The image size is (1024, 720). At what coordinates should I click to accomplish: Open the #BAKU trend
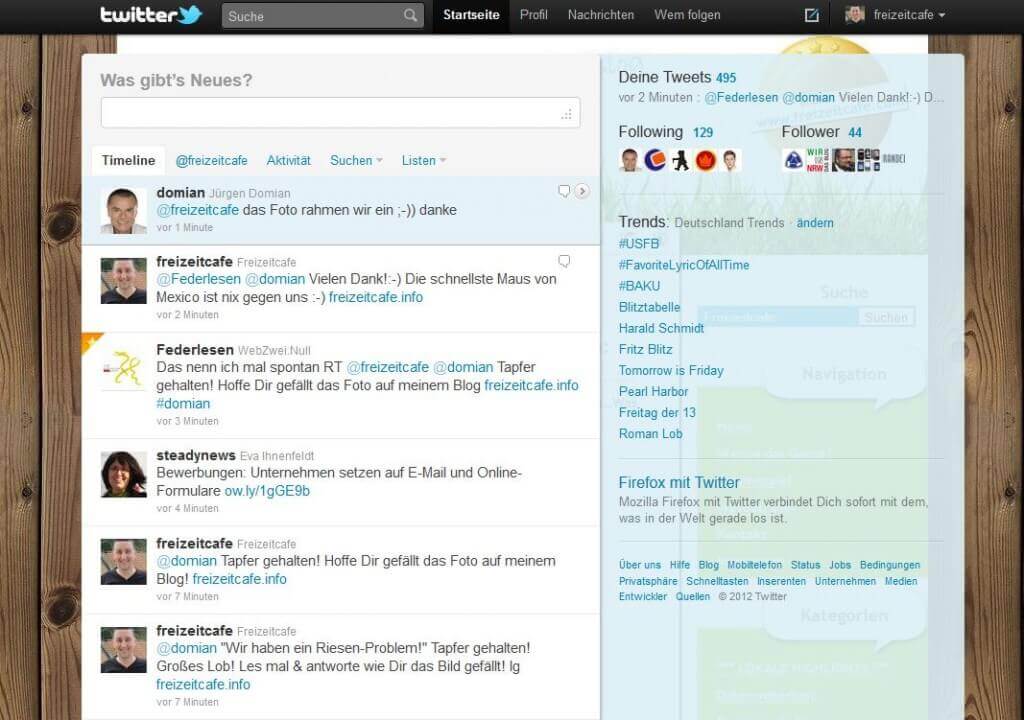(639, 286)
